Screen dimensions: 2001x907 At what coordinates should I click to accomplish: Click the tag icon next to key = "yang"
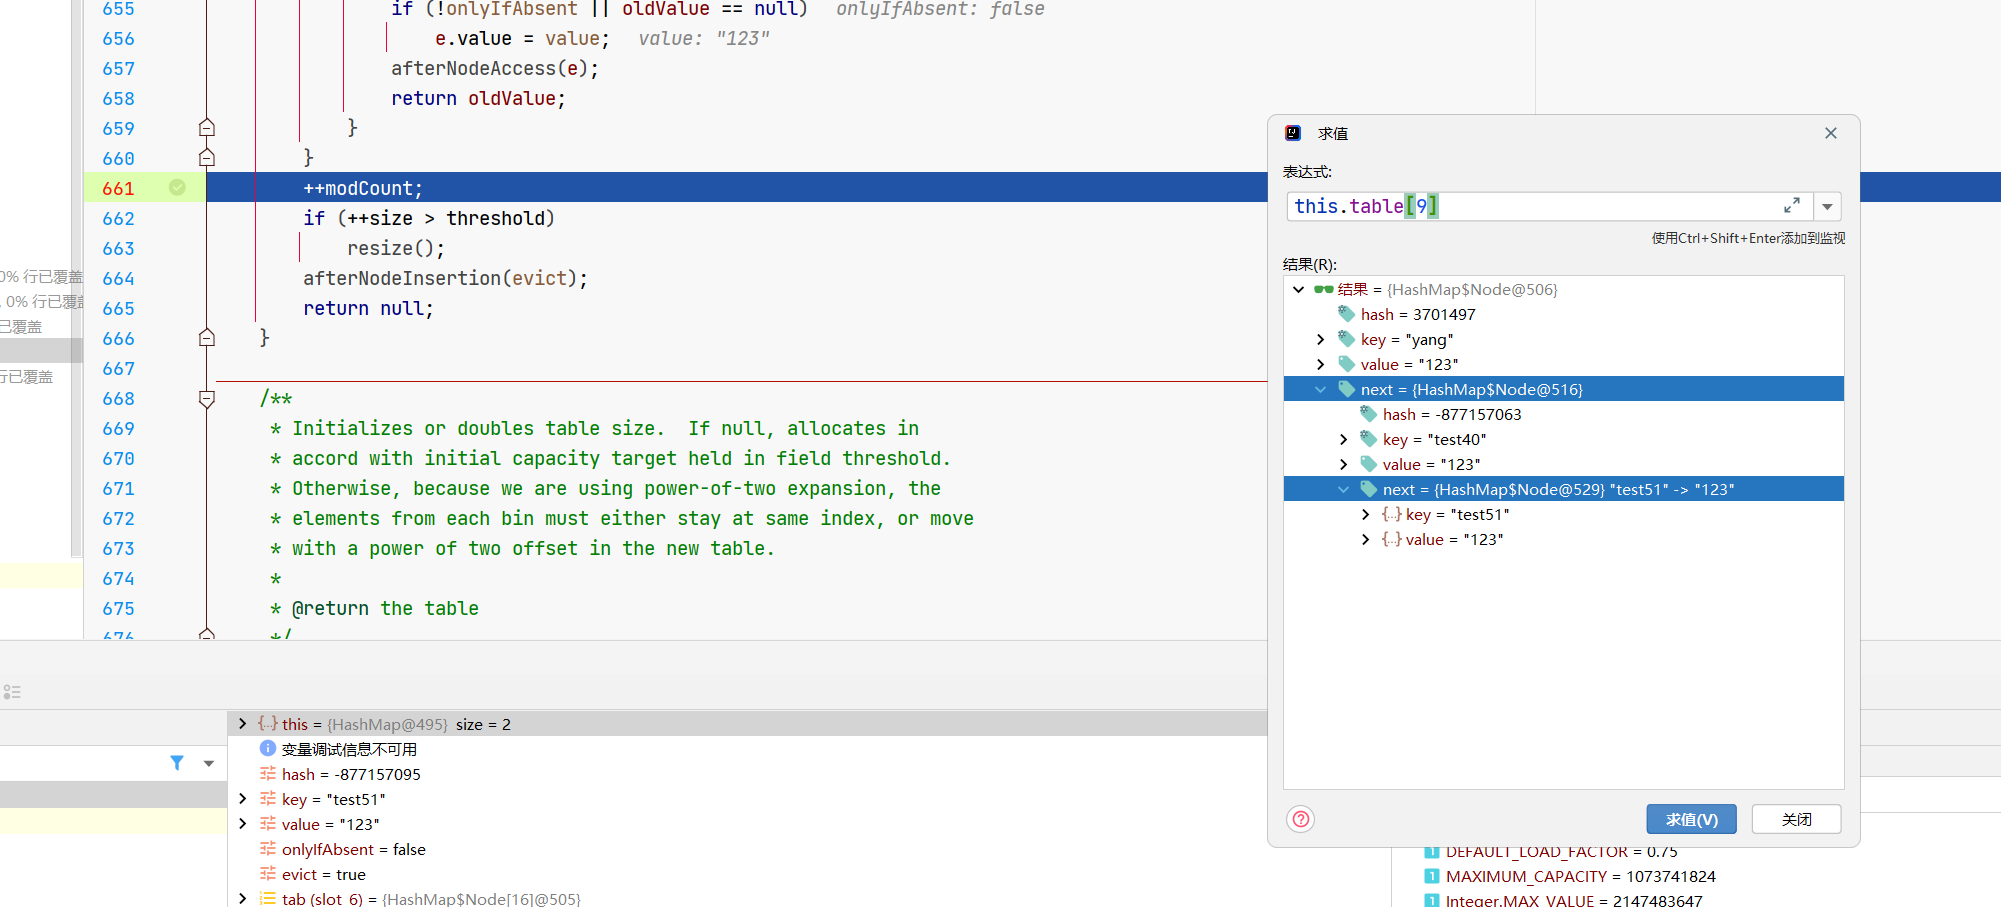[1347, 339]
